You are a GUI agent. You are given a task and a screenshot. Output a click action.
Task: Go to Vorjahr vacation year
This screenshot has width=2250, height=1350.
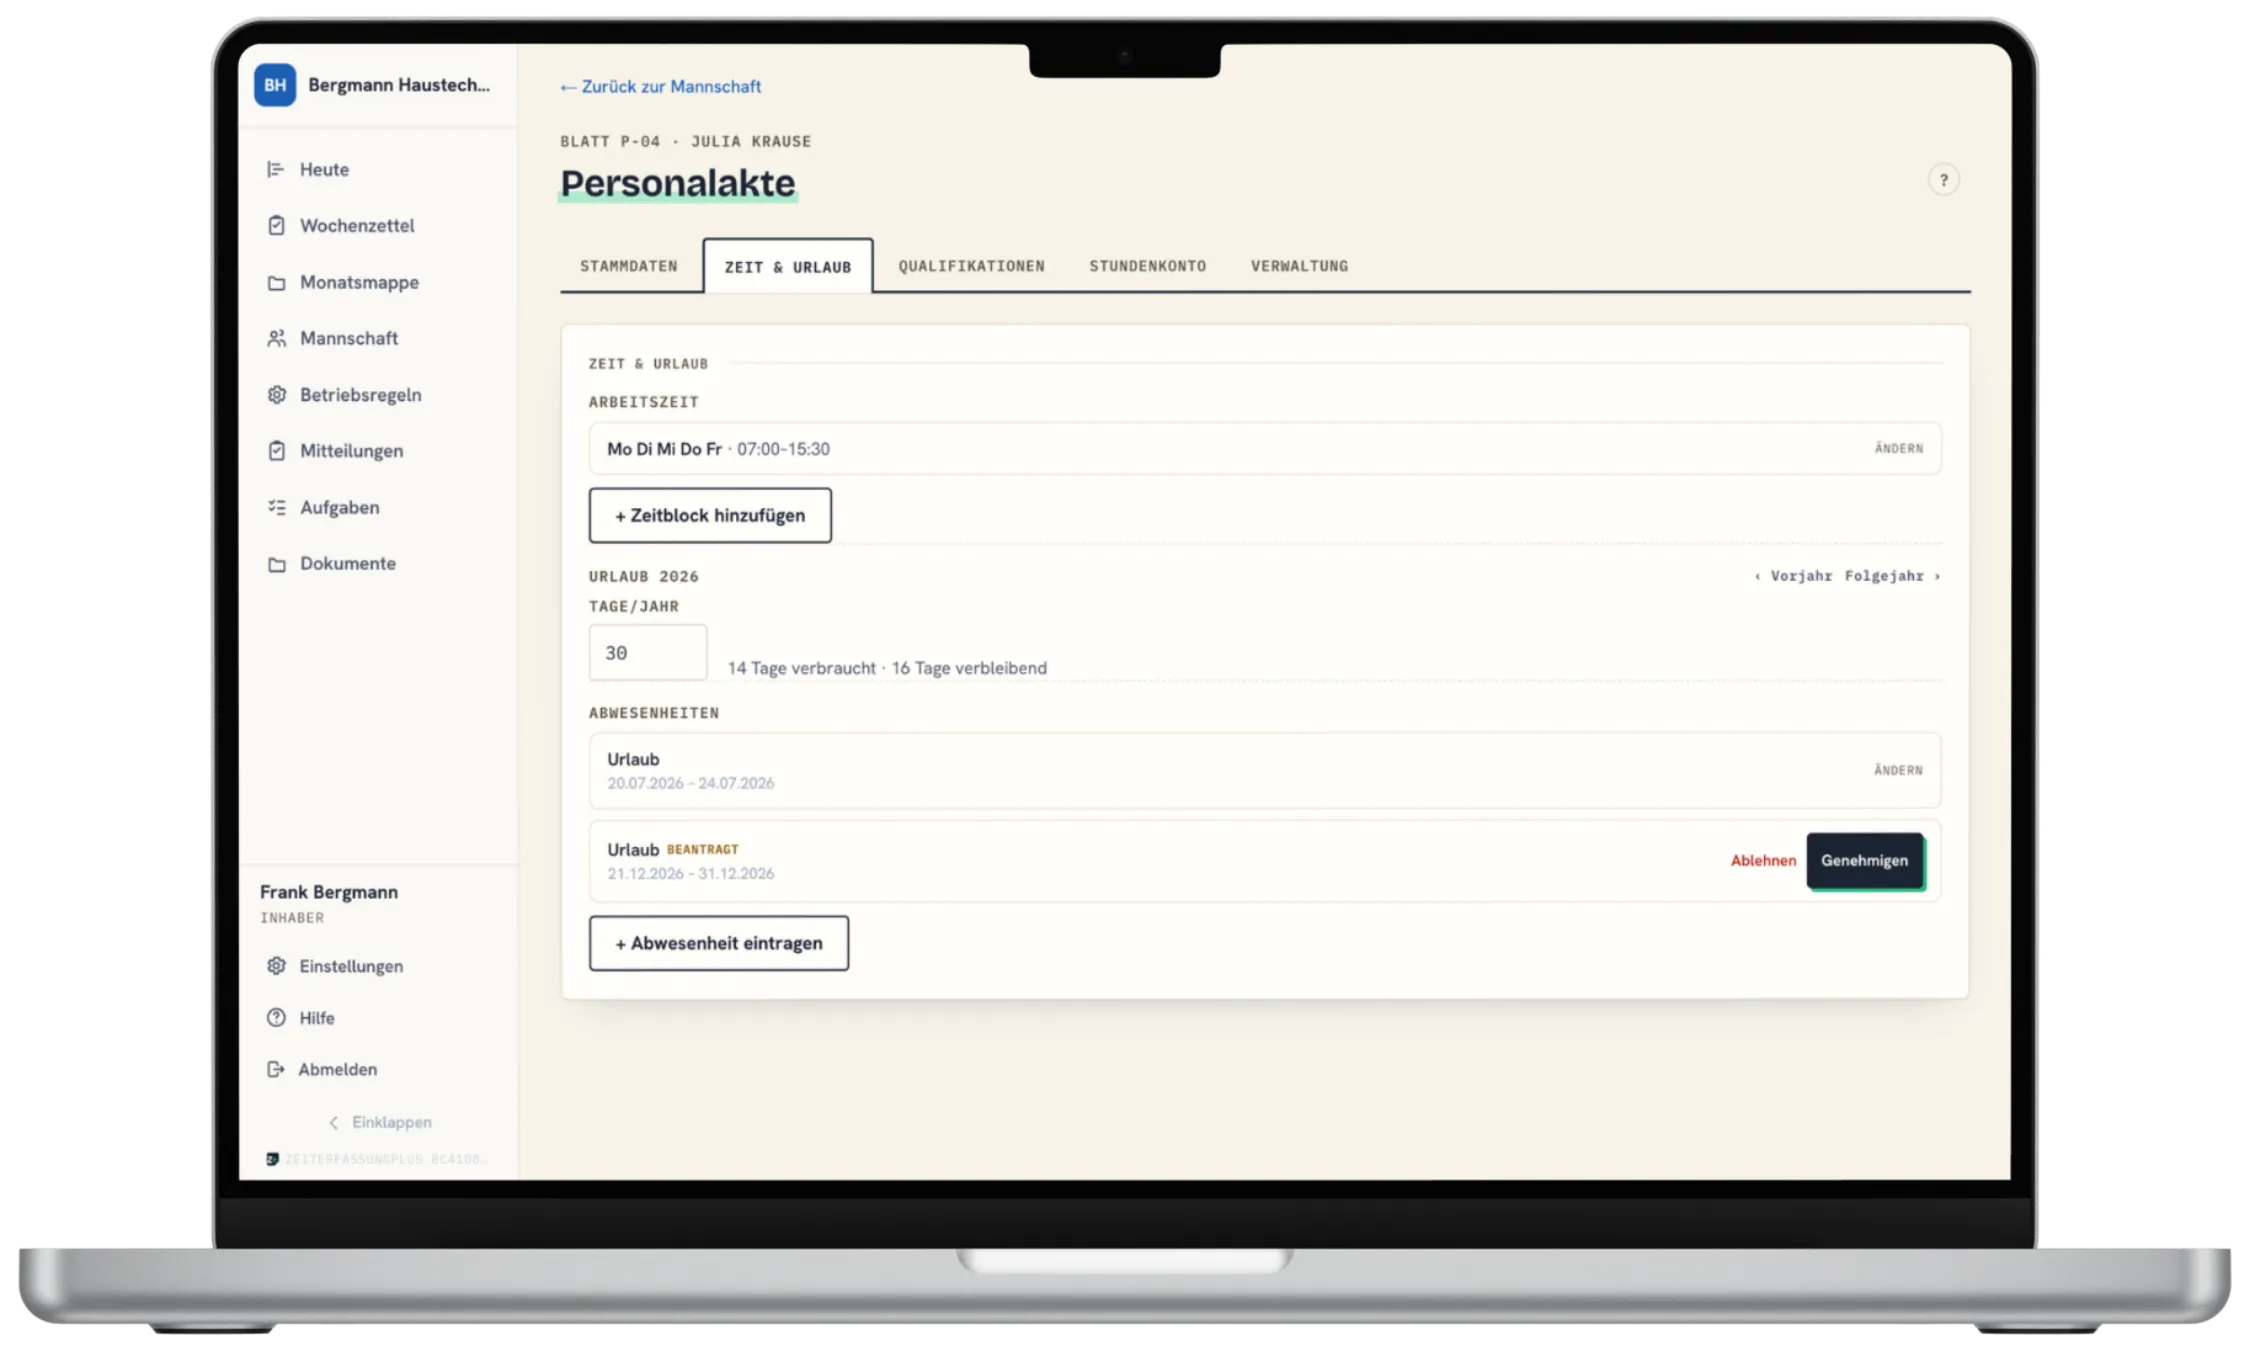pos(1793,576)
